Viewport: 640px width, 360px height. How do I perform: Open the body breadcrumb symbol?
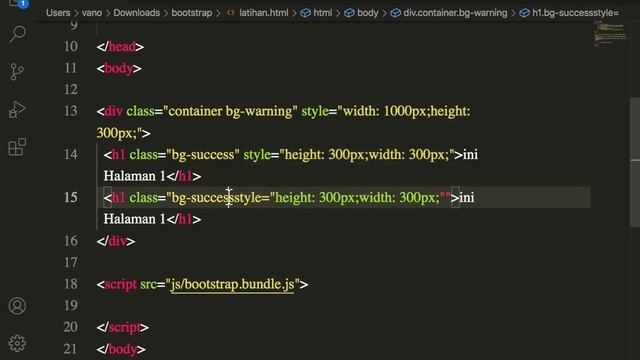[361, 13]
